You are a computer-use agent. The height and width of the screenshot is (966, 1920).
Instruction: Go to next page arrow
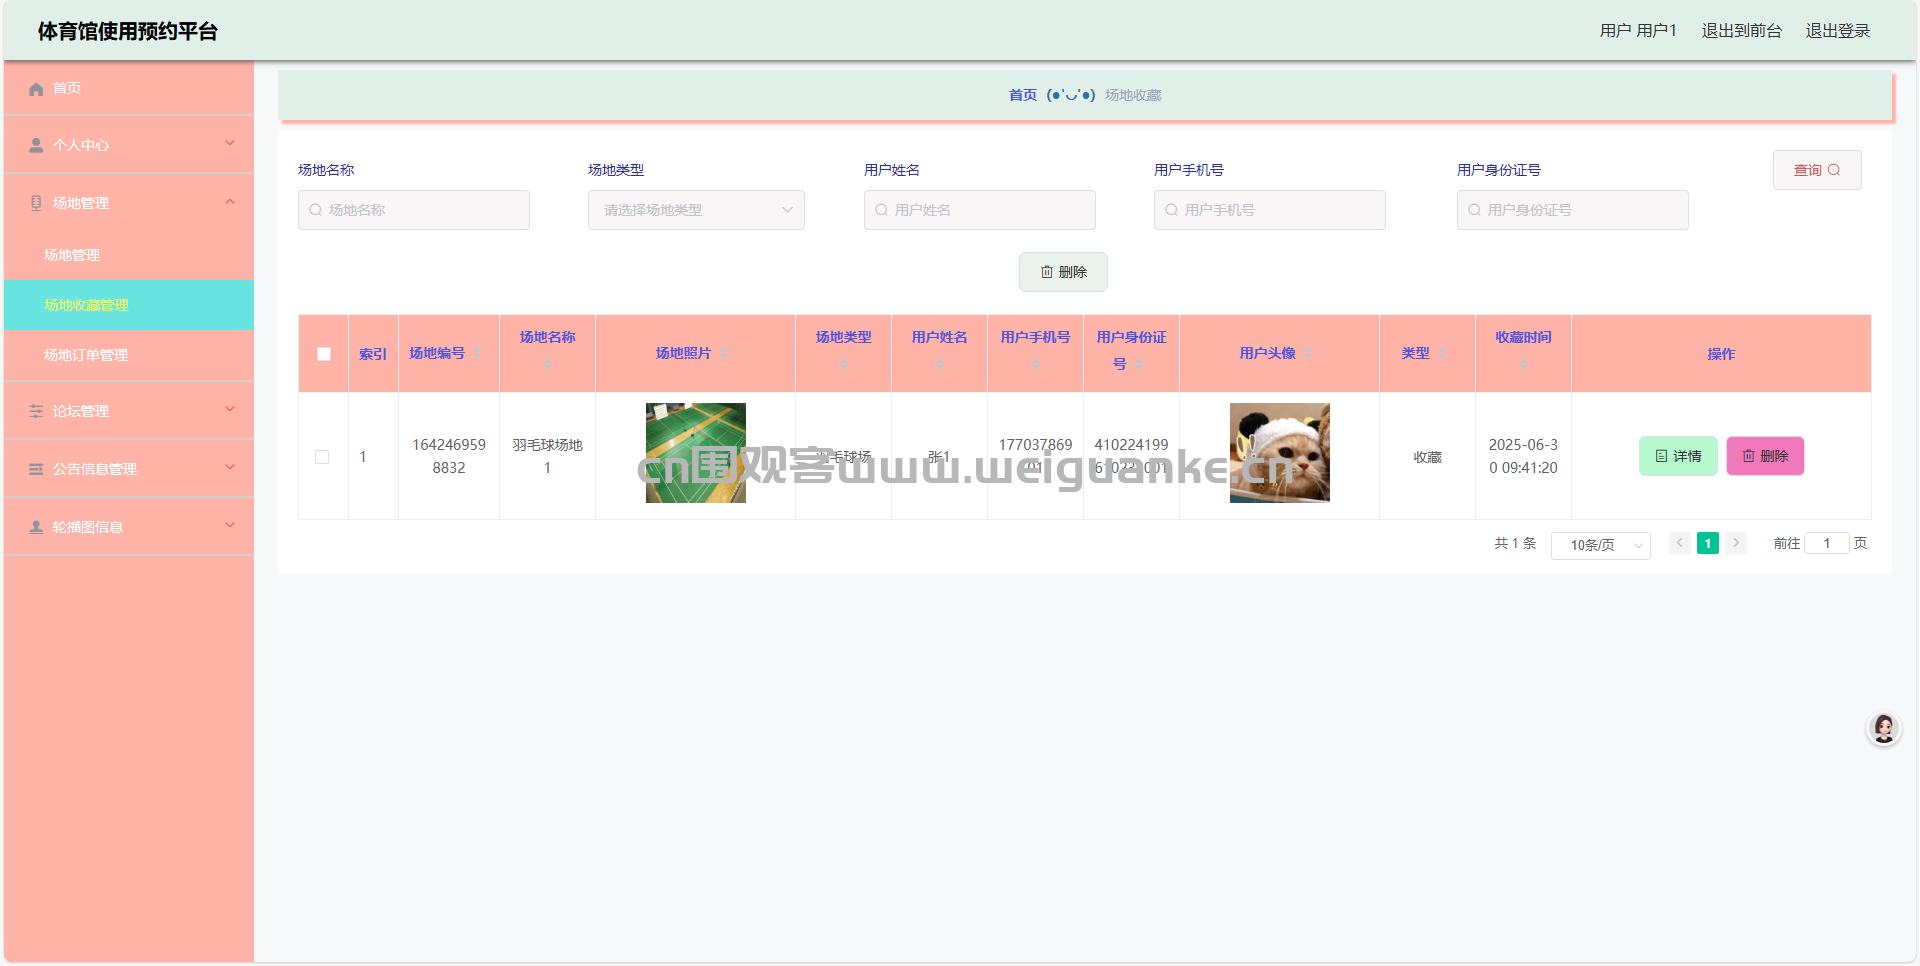click(1736, 543)
